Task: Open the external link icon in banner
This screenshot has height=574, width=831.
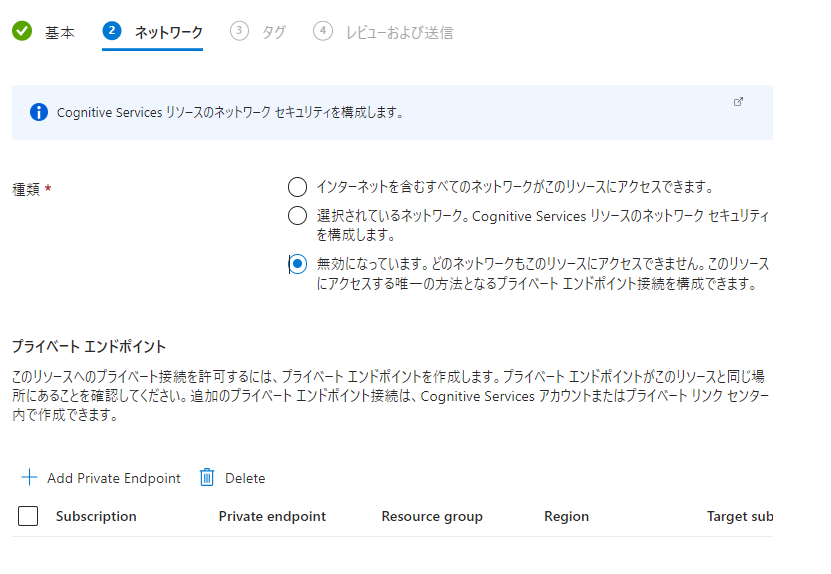Action: (739, 102)
